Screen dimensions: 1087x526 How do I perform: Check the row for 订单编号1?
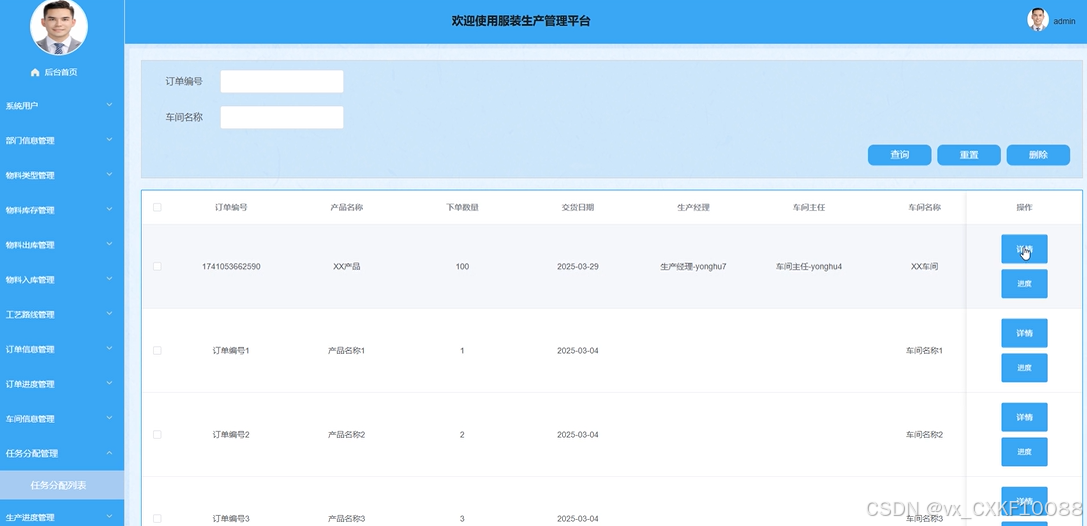[x=157, y=351]
